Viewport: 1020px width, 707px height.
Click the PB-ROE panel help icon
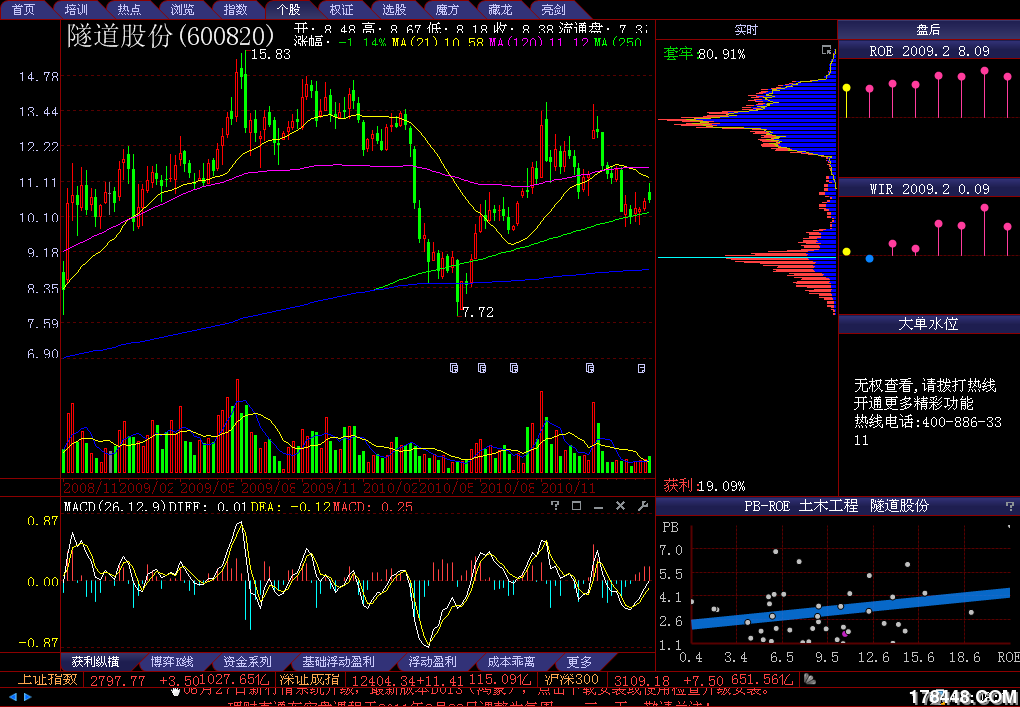pyautogui.click(x=1009, y=506)
